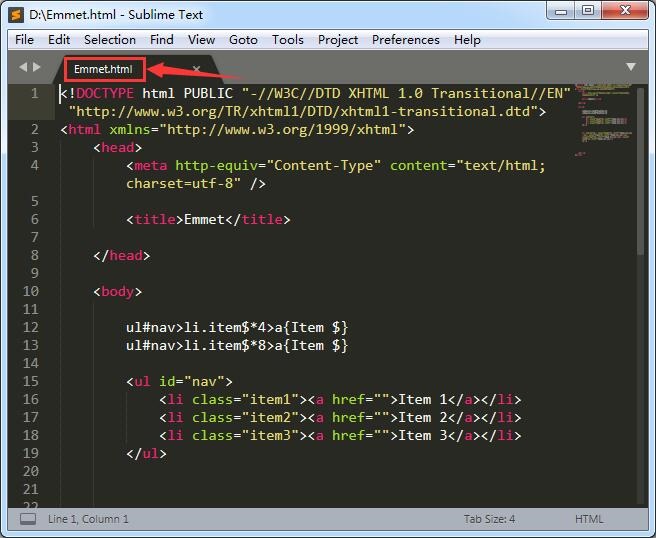This screenshot has width=656, height=538.
Task: Minimize the Sublime Text window
Action: pyautogui.click(x=561, y=11)
